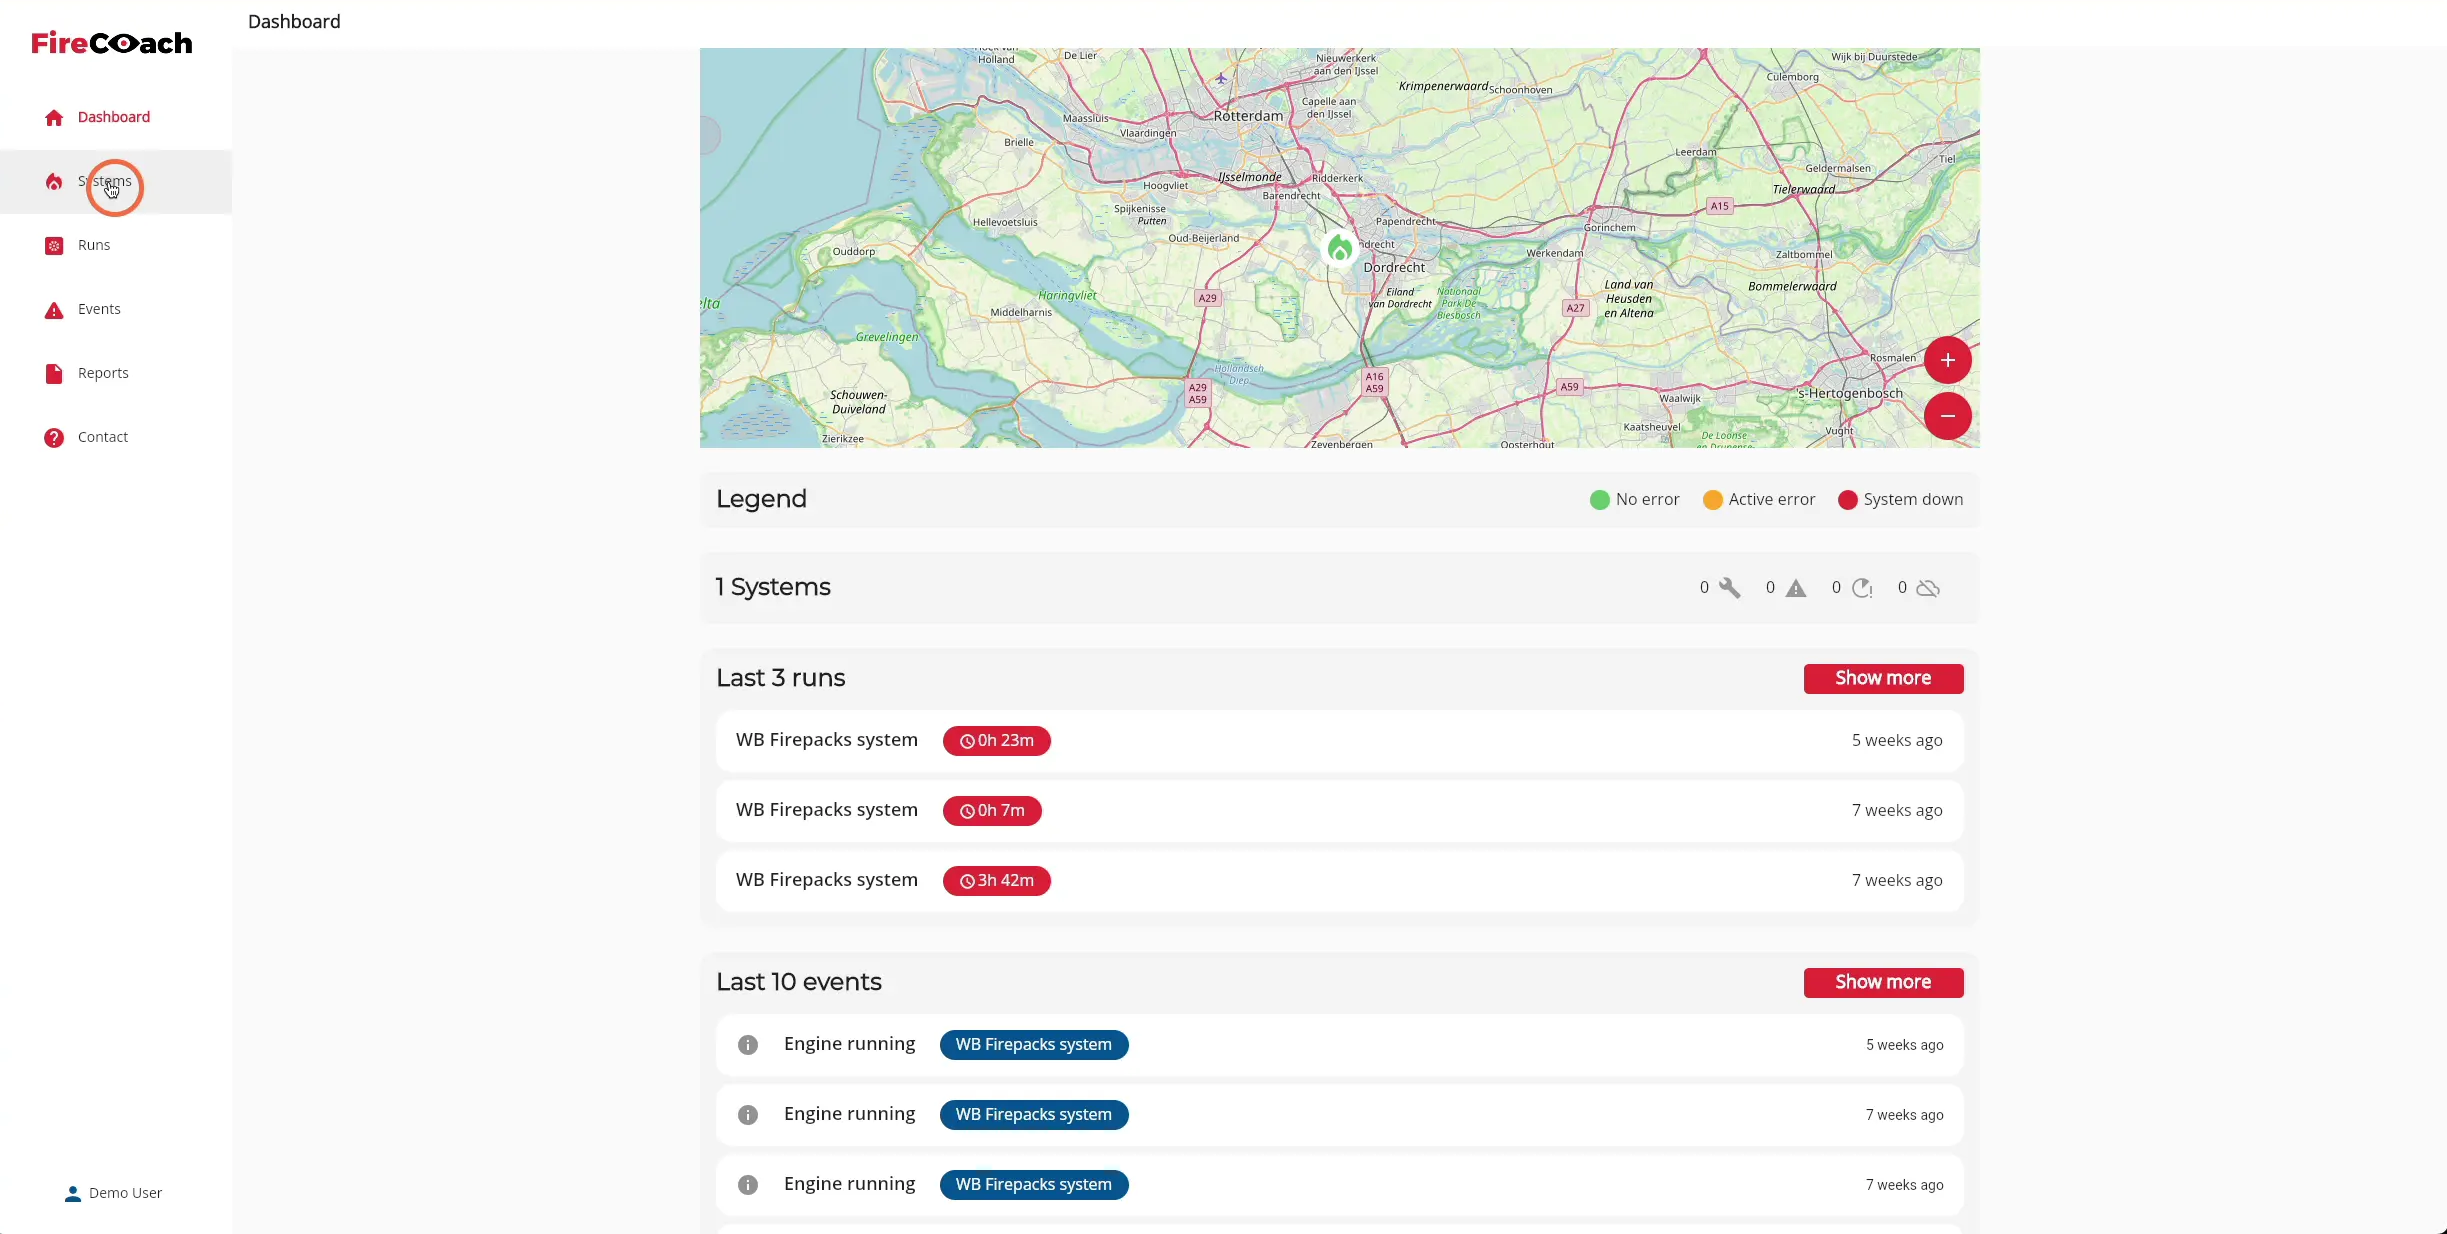
Task: Show more events in Last 10 events
Action: 1883,982
